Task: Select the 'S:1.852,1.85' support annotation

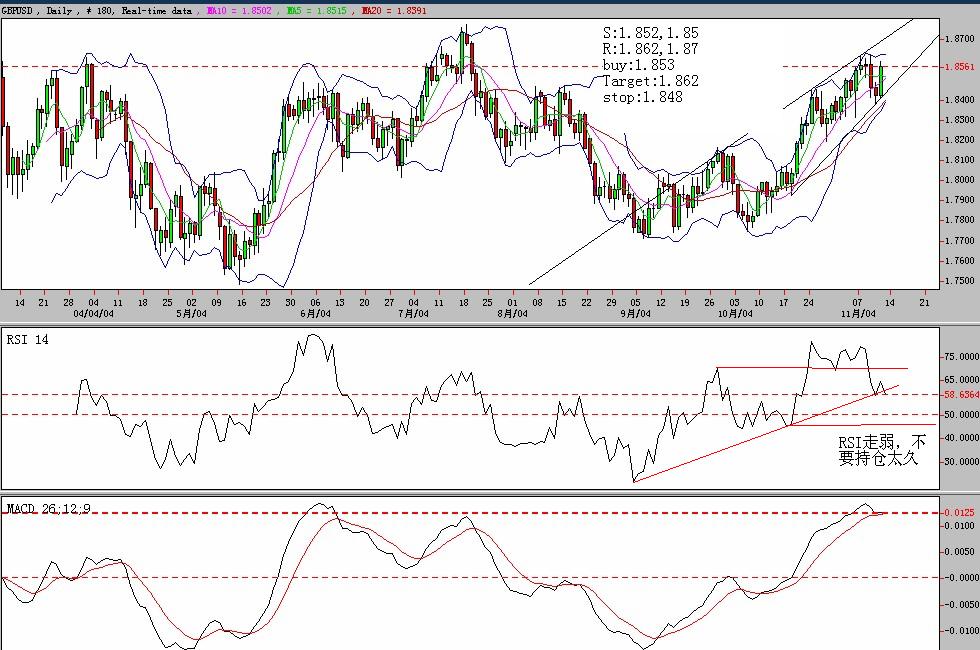Action: coord(650,33)
